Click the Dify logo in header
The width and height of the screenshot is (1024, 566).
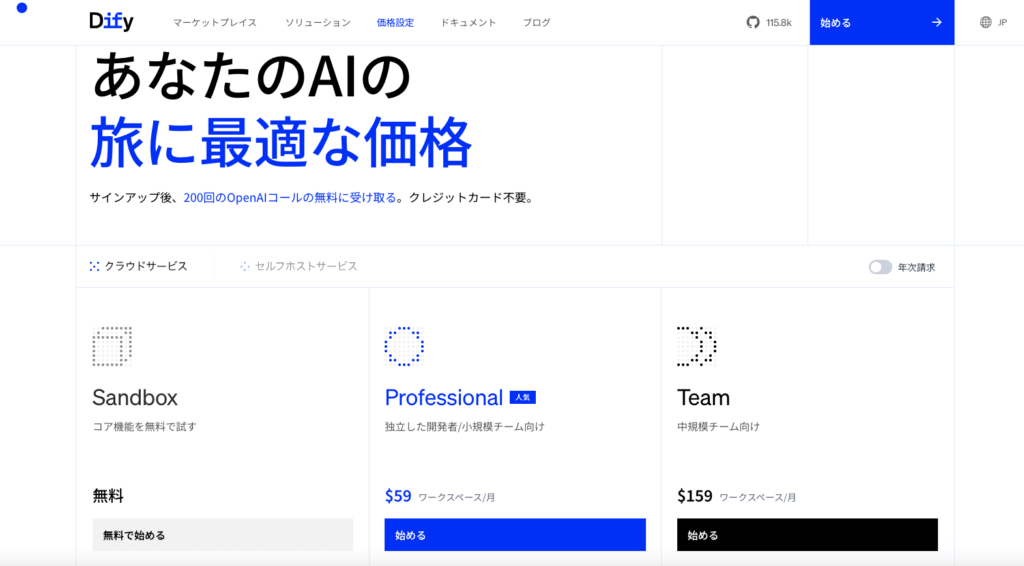point(111,22)
